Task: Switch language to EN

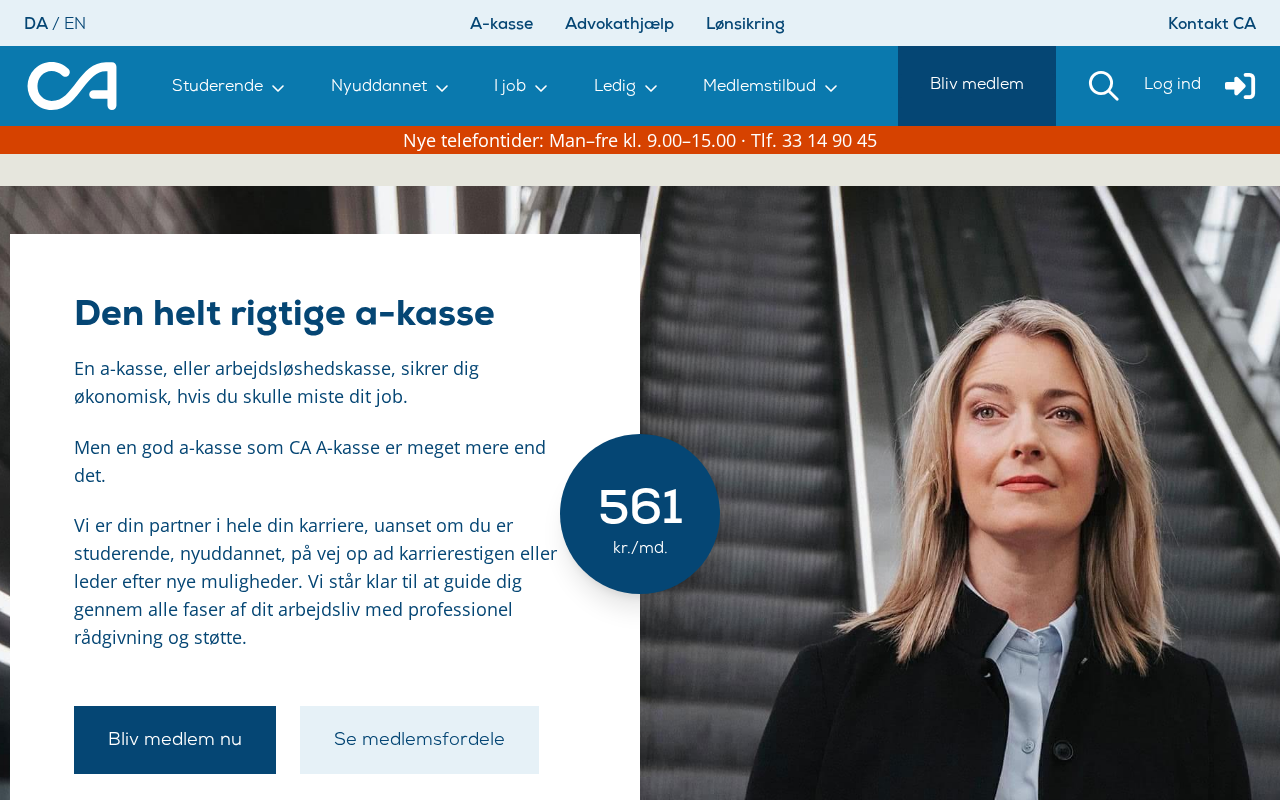Action: click(75, 24)
